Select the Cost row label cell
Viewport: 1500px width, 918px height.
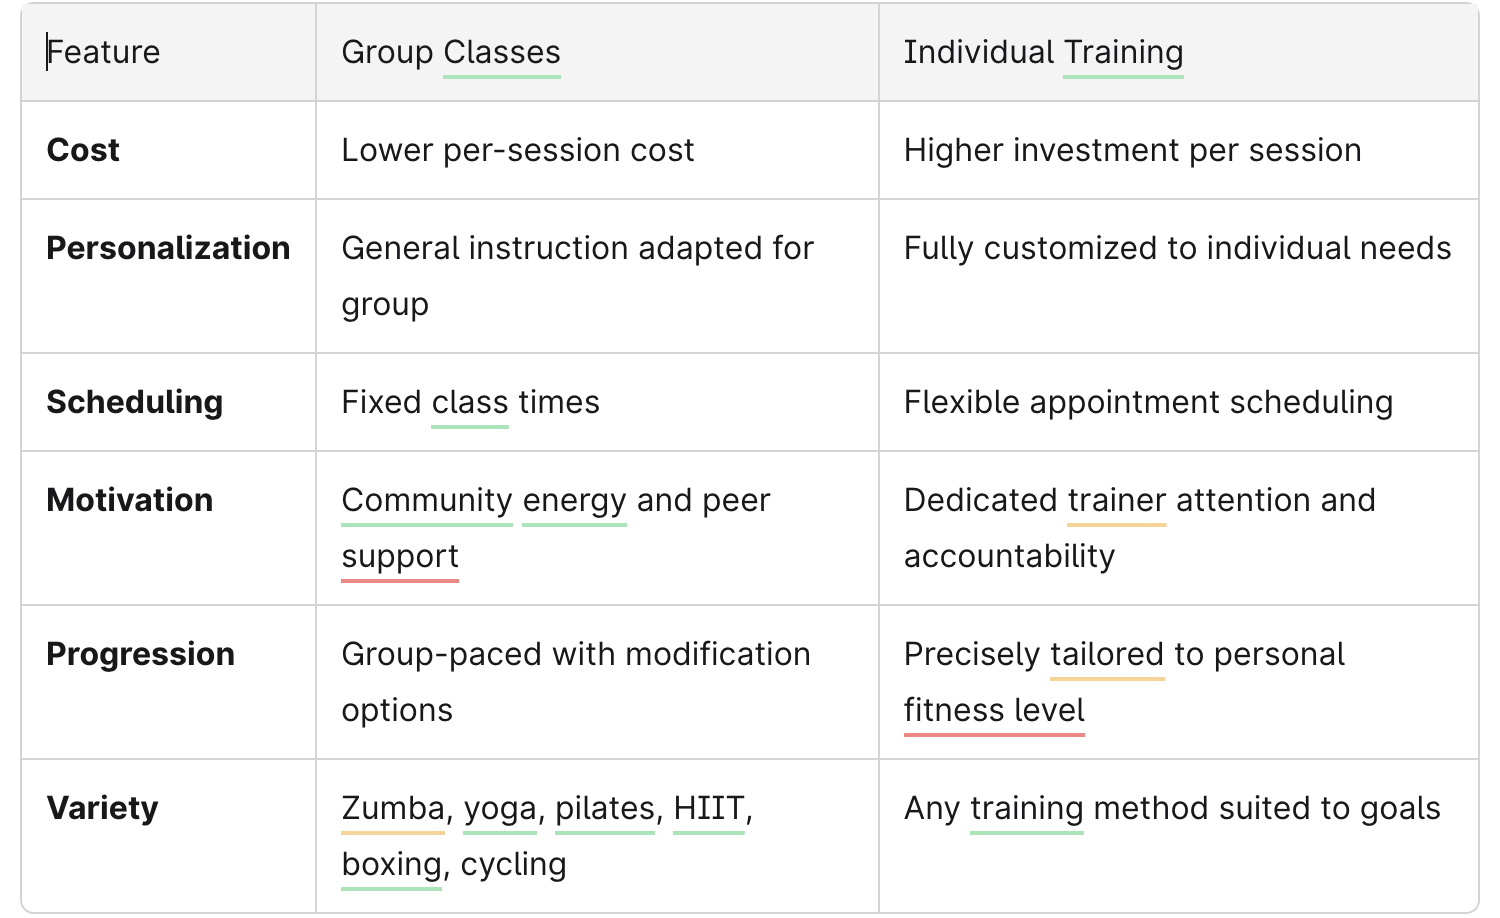[x=83, y=150]
